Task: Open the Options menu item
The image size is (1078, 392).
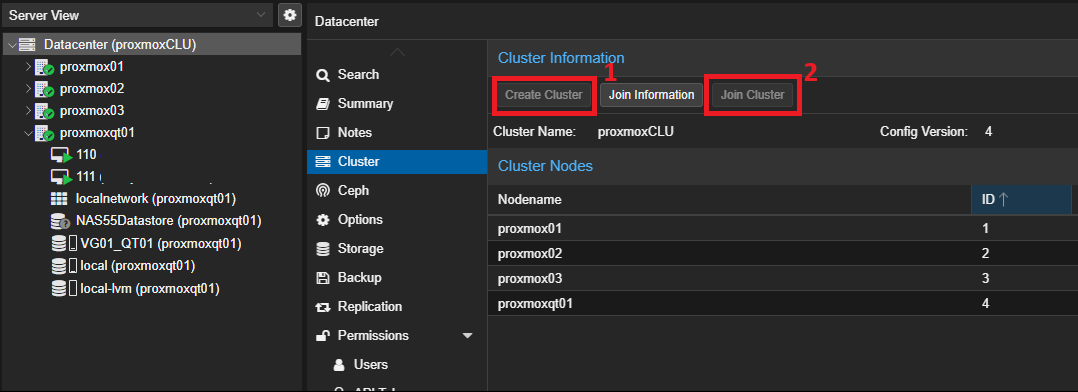Action: pyautogui.click(x=397, y=220)
